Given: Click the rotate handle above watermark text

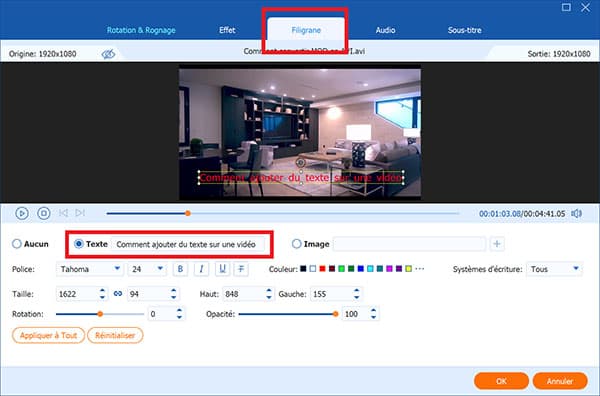Looking at the screenshot, I should 300,163.
